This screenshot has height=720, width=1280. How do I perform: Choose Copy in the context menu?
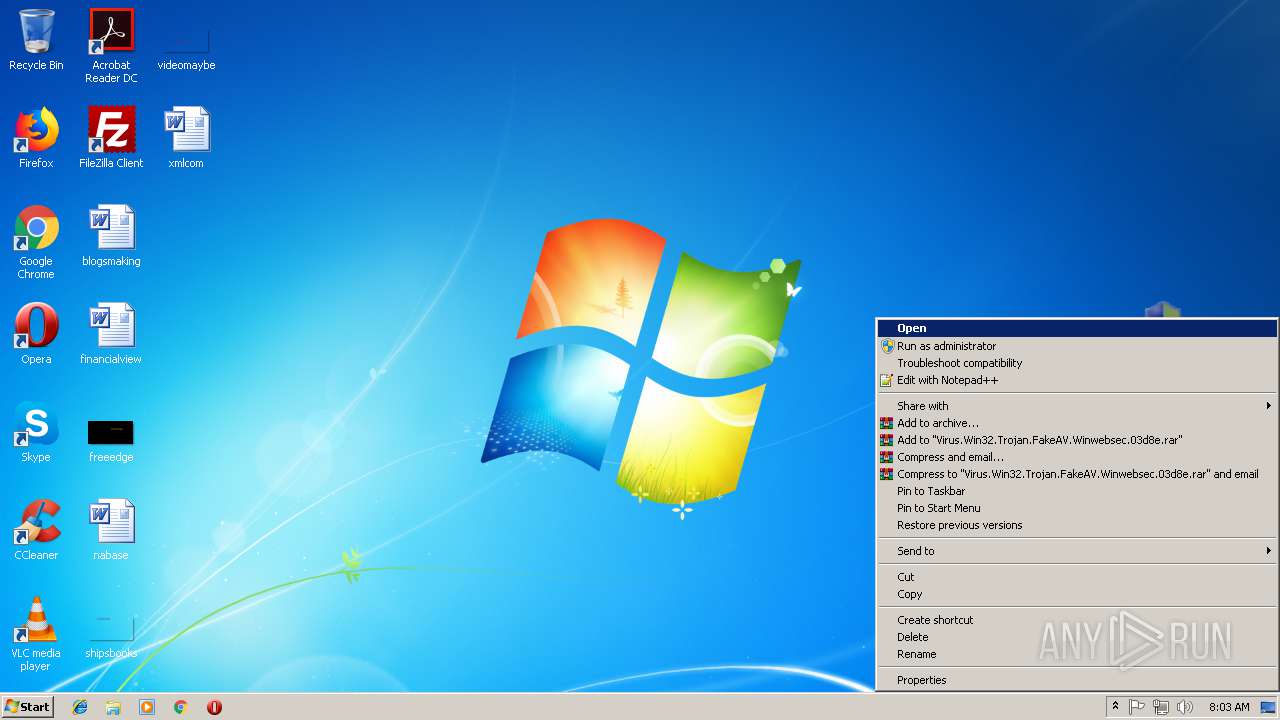pyautogui.click(x=1077, y=594)
